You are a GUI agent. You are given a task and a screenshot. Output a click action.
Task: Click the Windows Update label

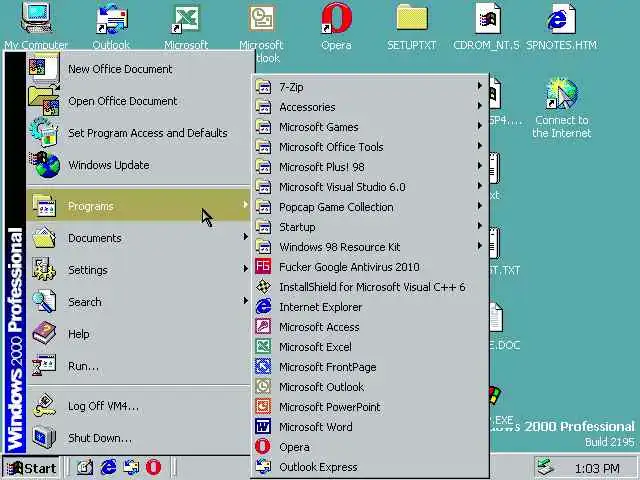[109, 165]
